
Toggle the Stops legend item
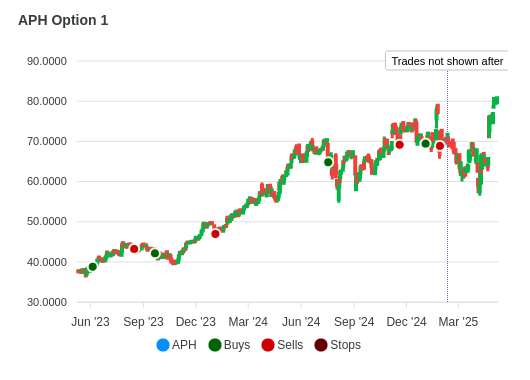338,345
